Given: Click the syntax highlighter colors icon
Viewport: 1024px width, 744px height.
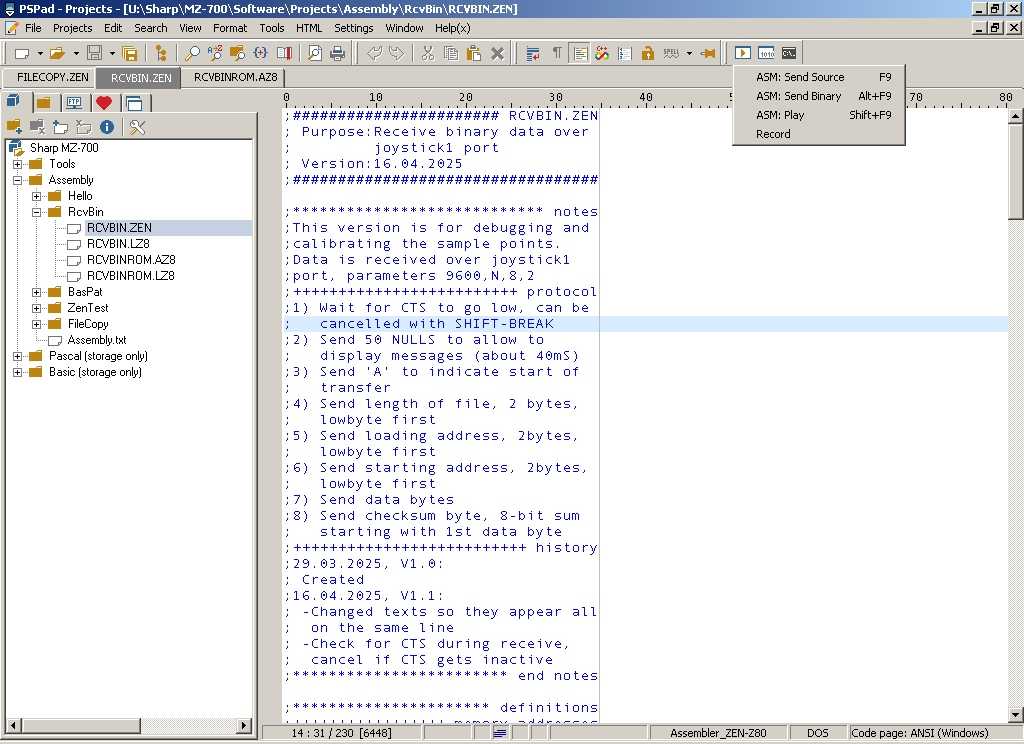Looking at the screenshot, I should [x=602, y=54].
